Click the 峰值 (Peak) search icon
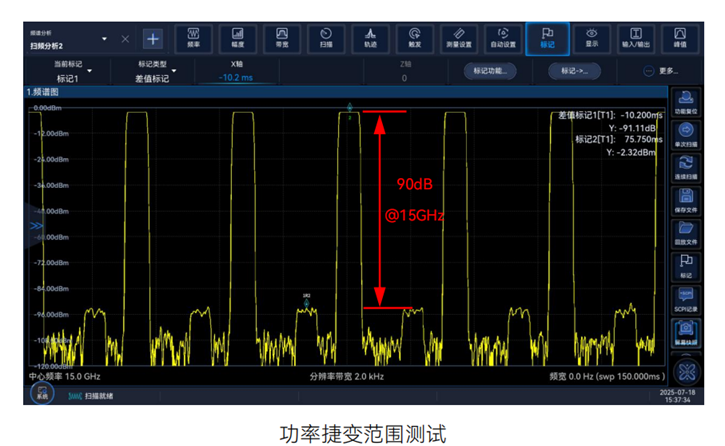Screen dimensions: 725x446 coord(680,38)
